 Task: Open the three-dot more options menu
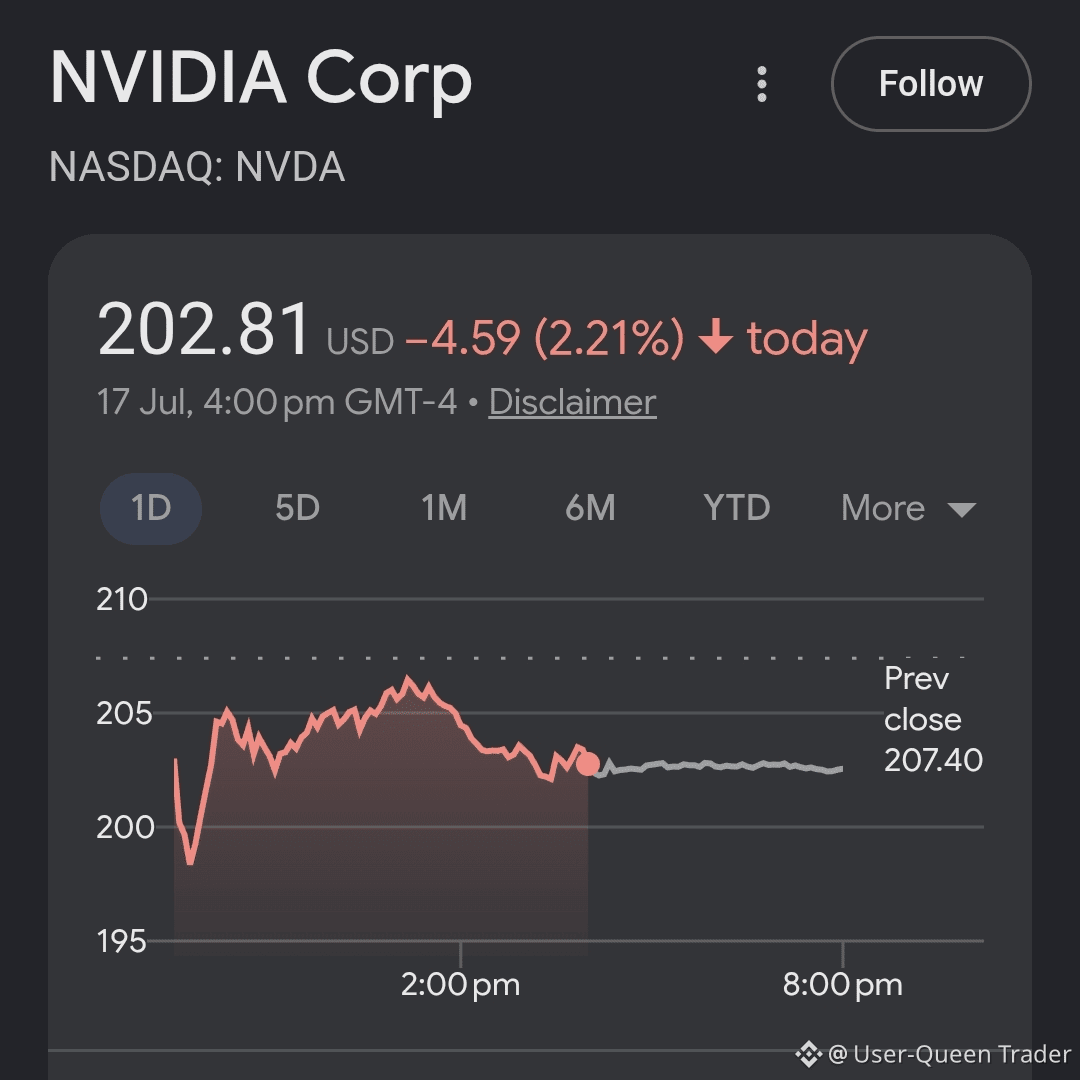pyautogui.click(x=762, y=84)
